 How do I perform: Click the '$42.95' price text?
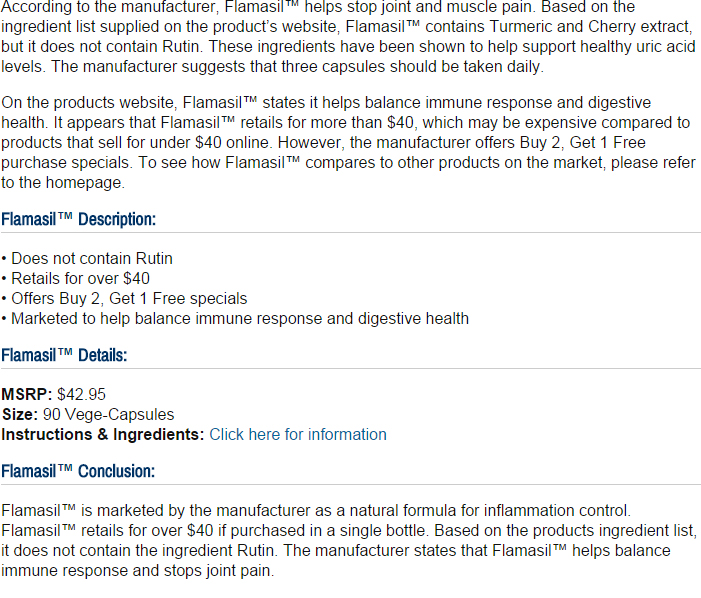(x=81, y=394)
